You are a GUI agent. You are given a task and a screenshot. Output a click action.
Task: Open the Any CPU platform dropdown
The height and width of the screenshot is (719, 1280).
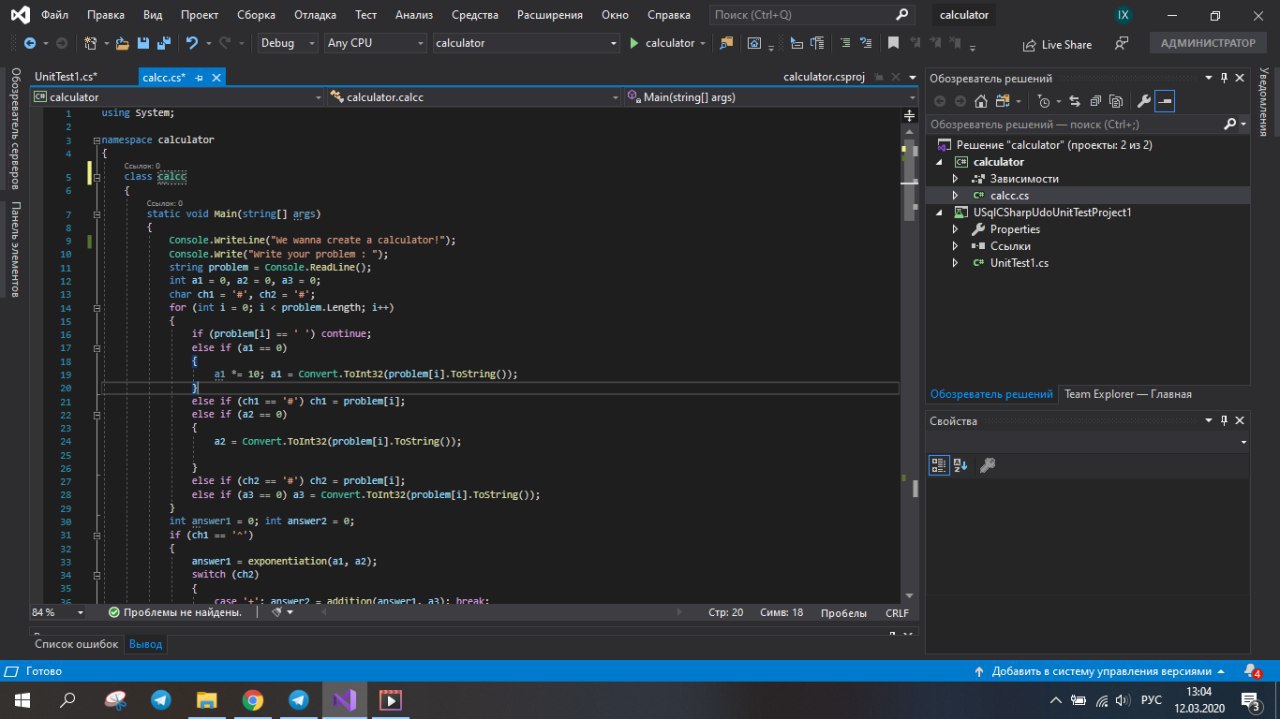pos(375,43)
